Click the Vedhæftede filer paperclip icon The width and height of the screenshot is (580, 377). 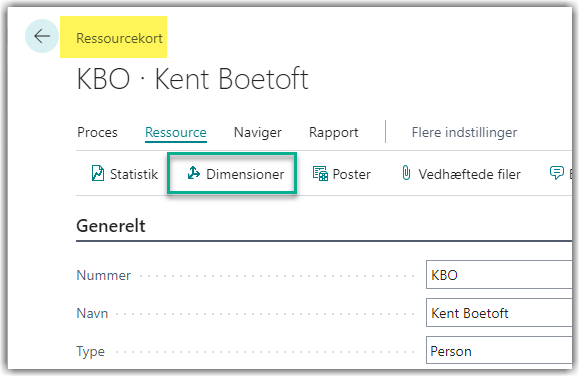[x=406, y=173]
